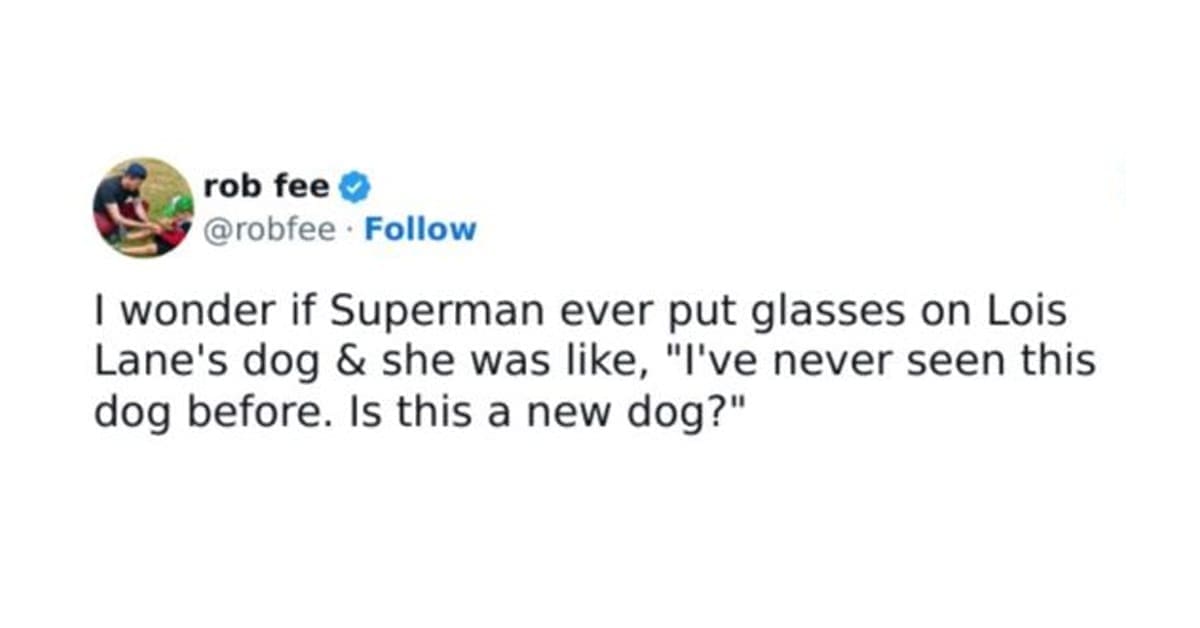The image size is (1200, 628).
Task: Click the Twitter verification badge beside the name
Action: click(x=352, y=185)
